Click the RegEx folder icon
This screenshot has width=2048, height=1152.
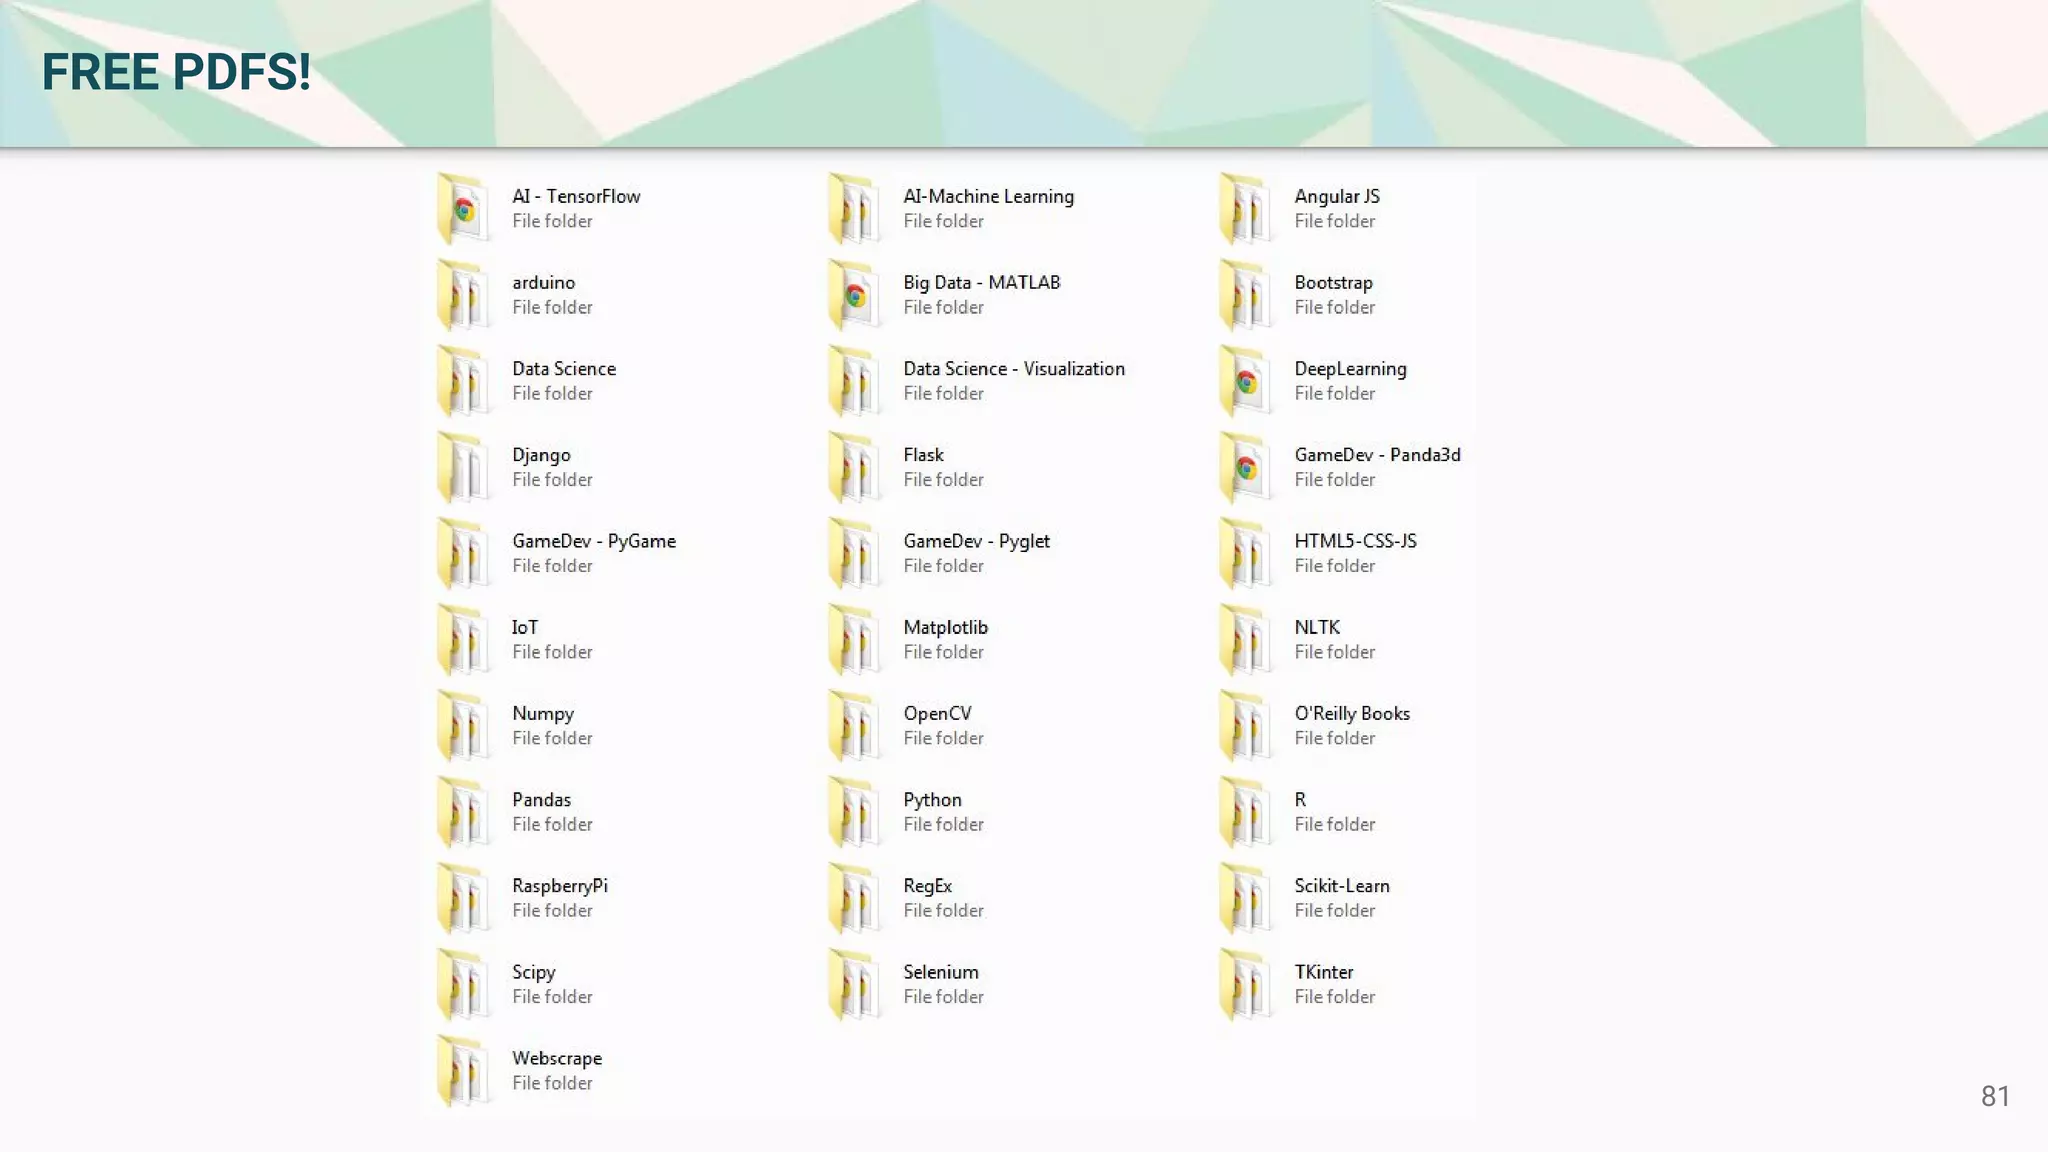855,898
